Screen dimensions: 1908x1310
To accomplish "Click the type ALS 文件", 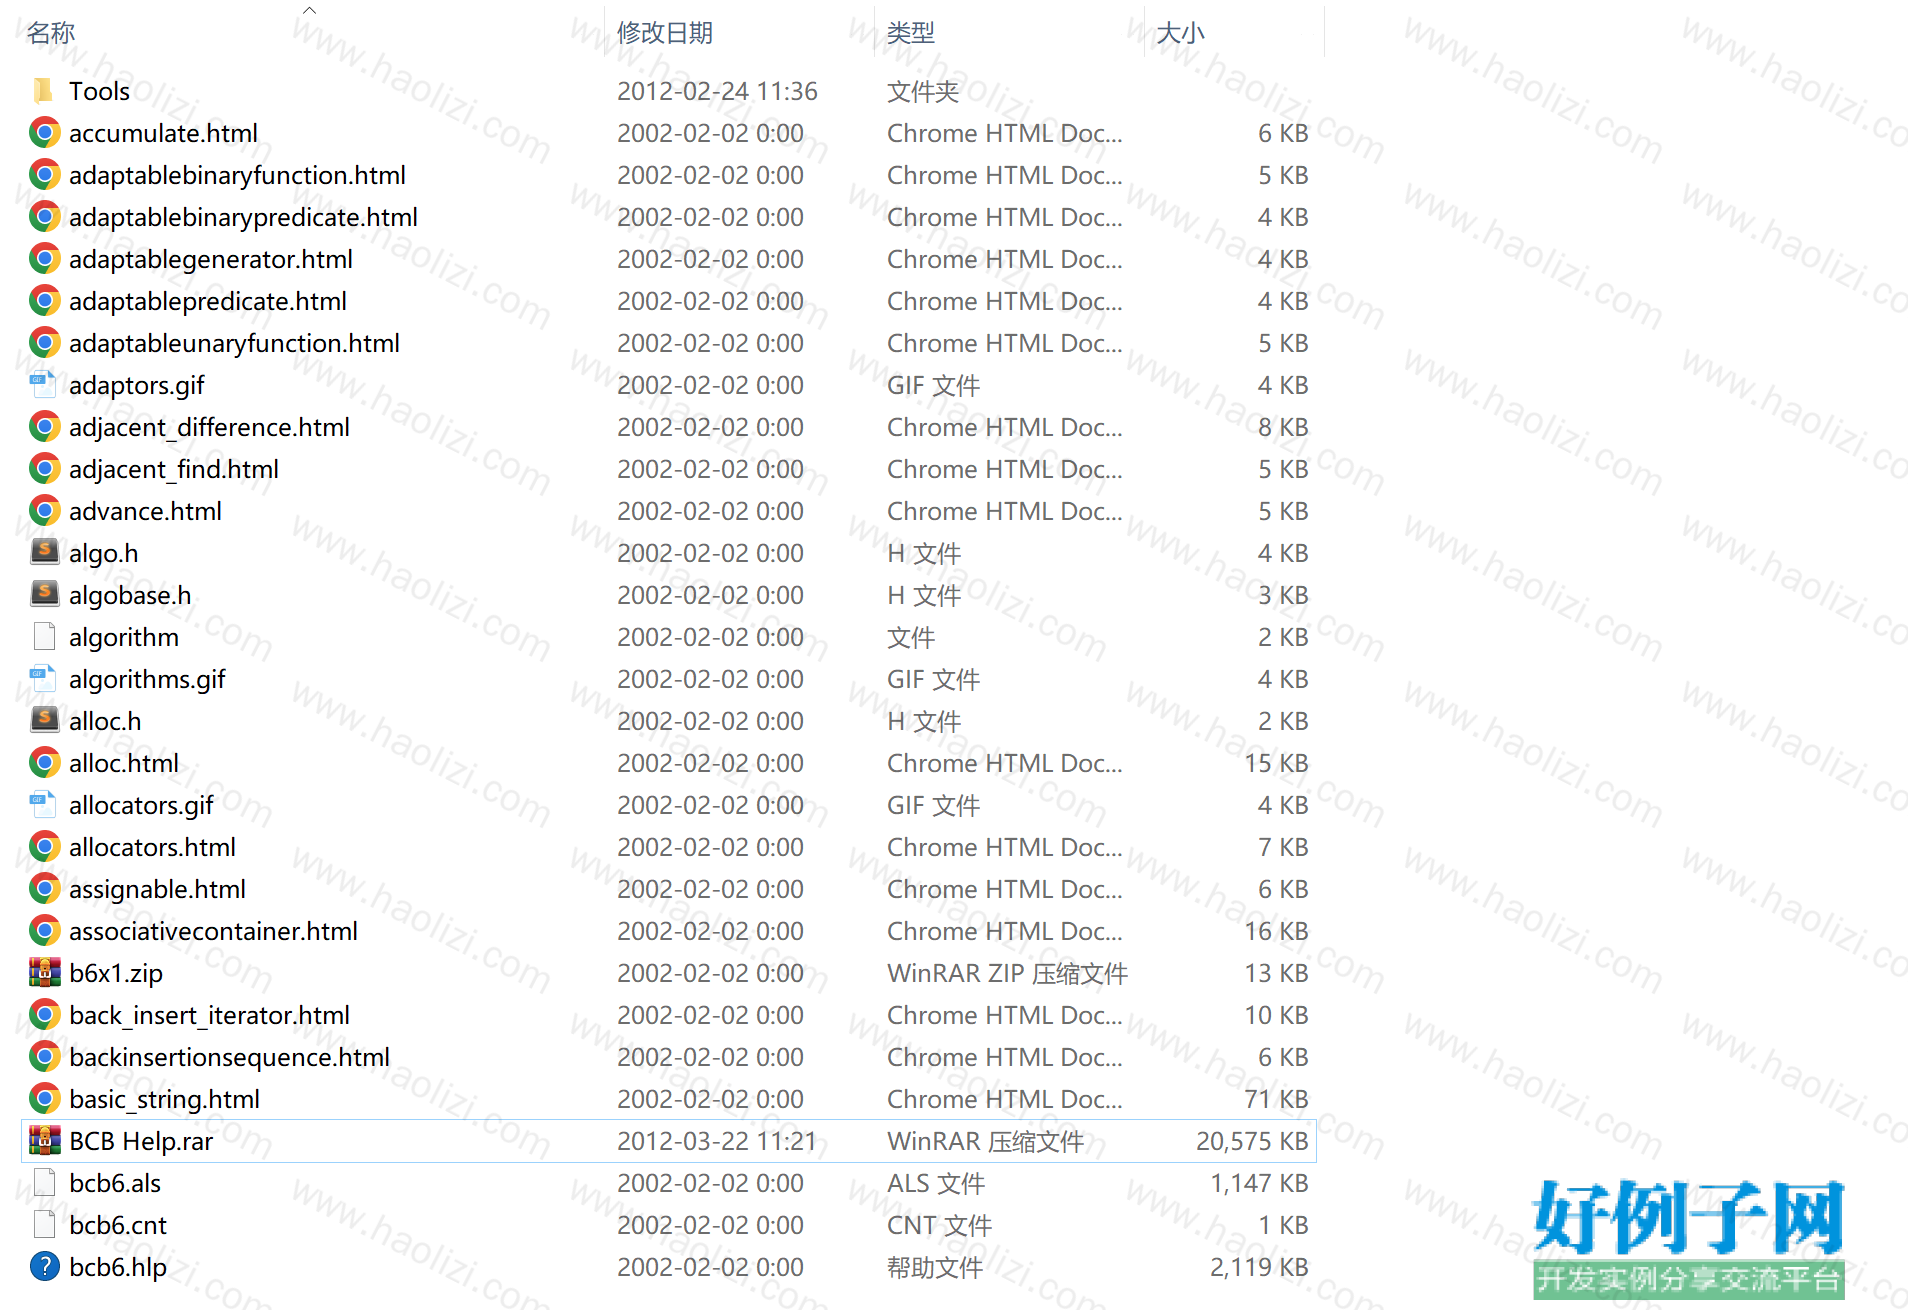I will 936,1183.
